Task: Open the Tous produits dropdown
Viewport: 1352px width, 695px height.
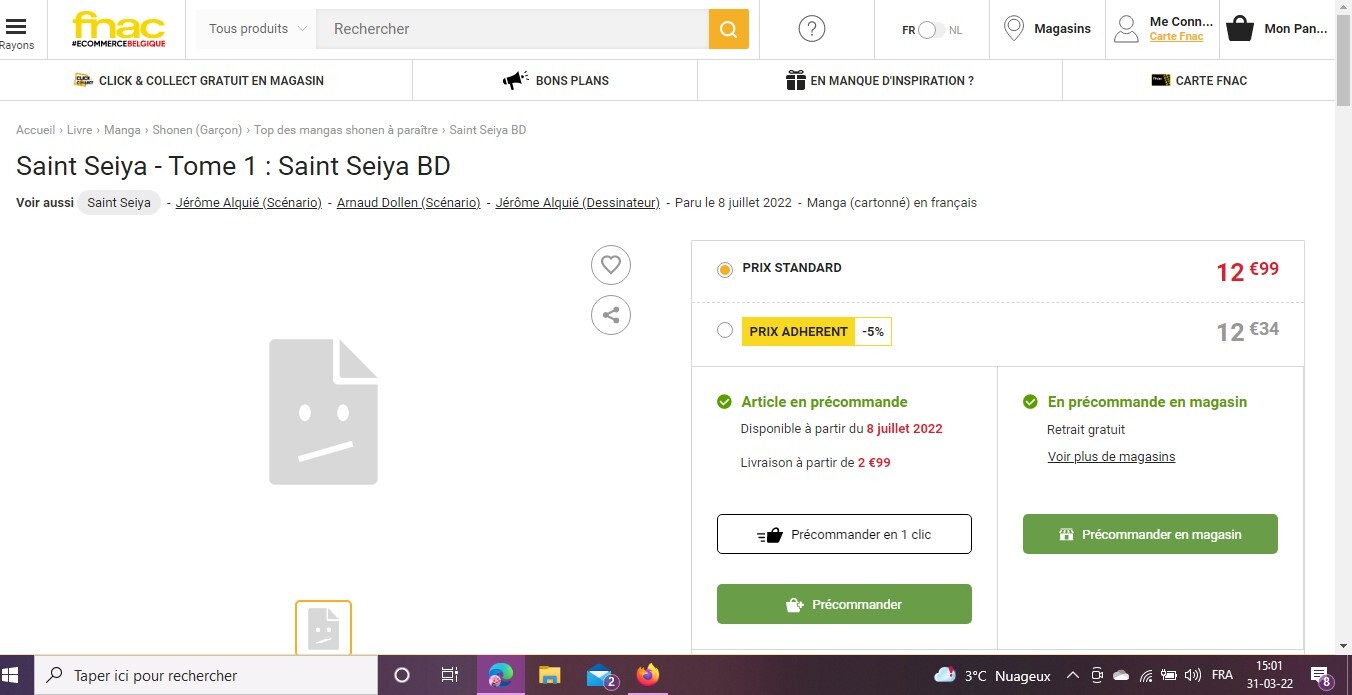Action: 257,29
